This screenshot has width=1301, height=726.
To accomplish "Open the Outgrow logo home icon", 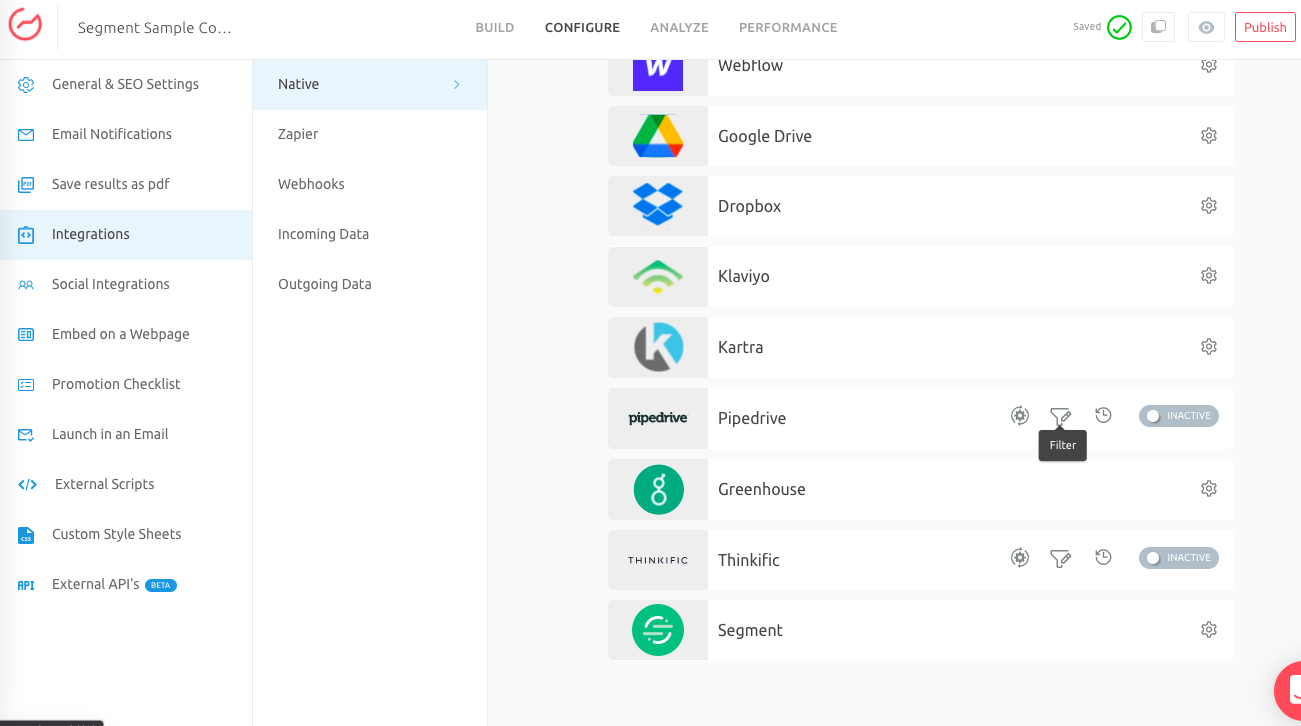I will coord(25,26).
